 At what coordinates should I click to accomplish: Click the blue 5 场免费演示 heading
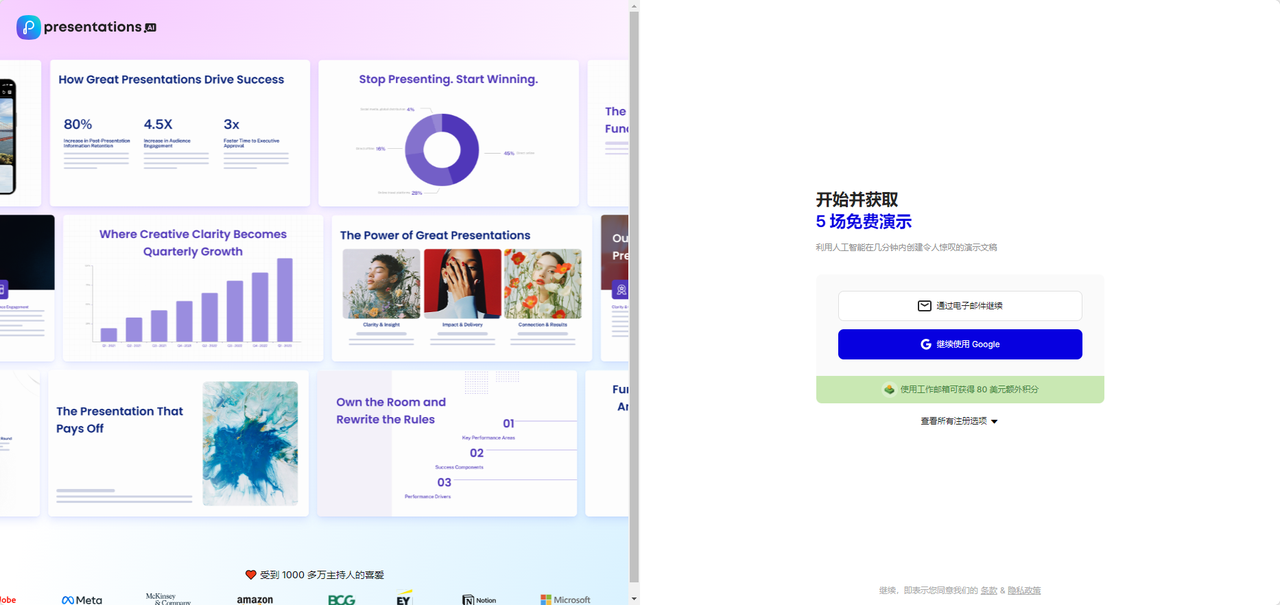click(x=864, y=222)
